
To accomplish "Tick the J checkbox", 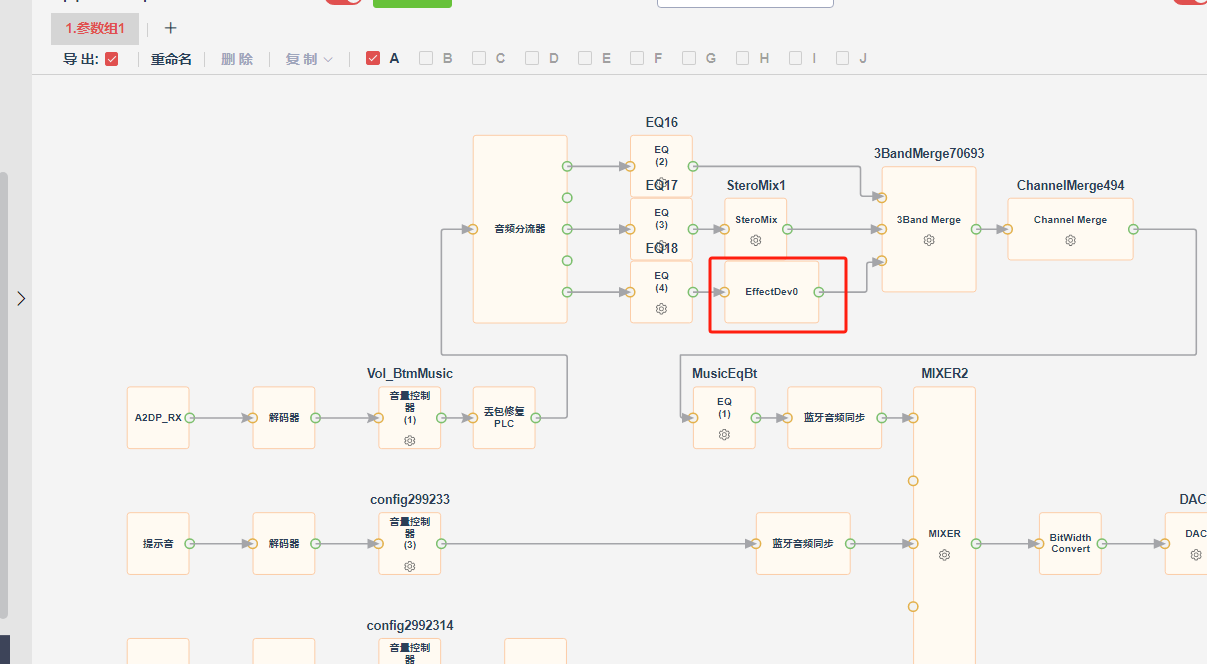I will point(843,58).
